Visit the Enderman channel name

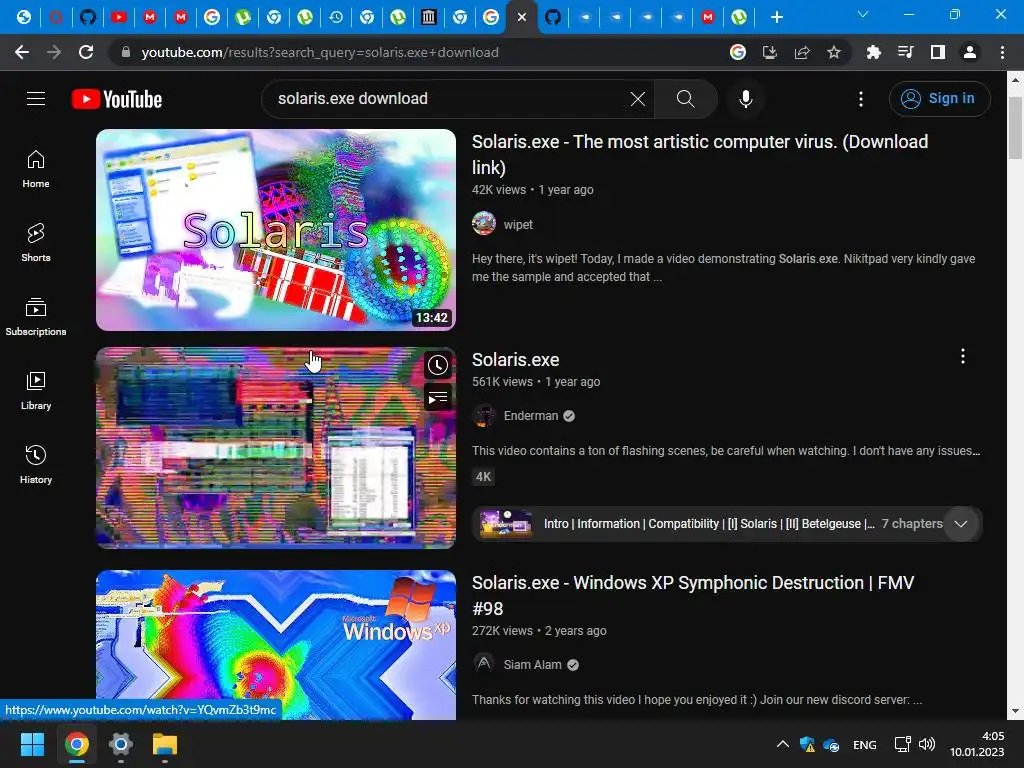pos(531,416)
